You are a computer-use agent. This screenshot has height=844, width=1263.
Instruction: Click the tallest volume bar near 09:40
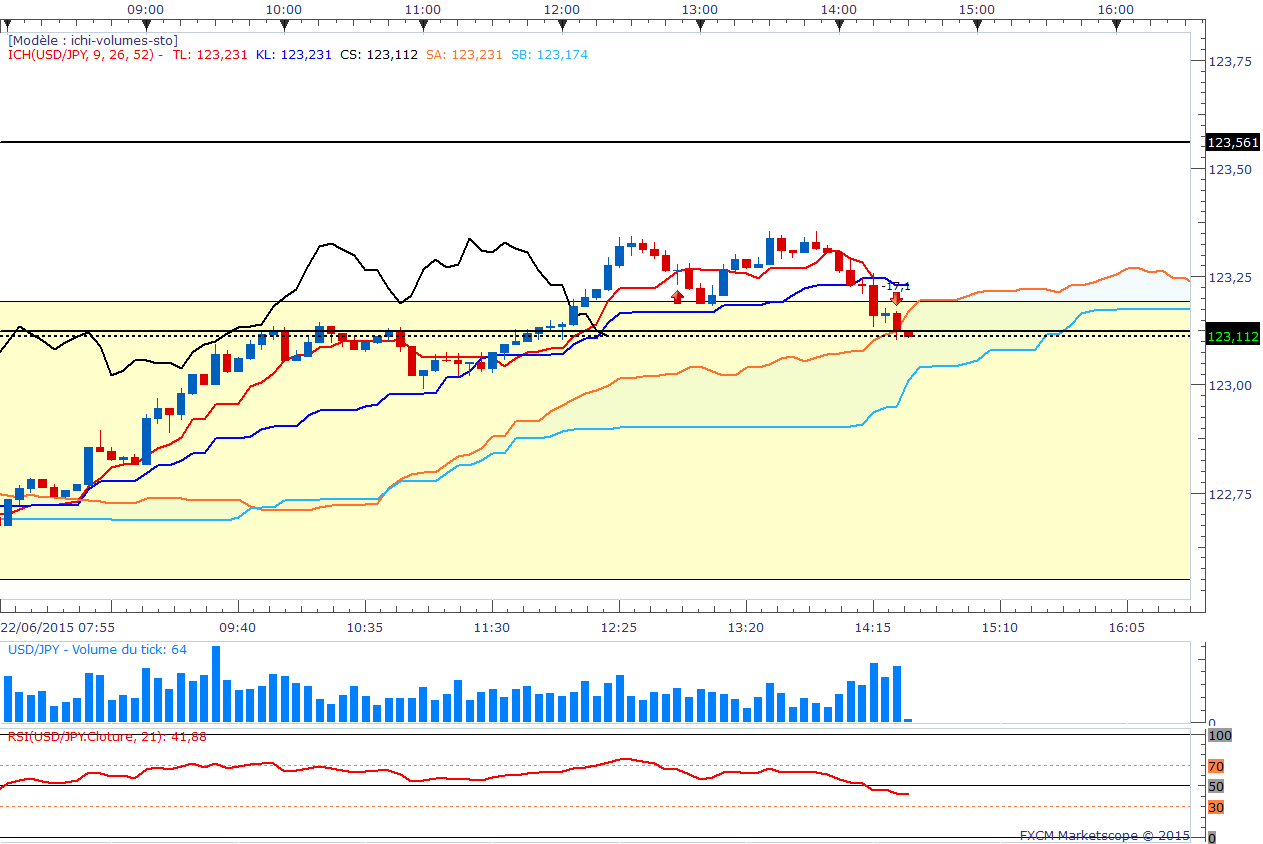216,684
